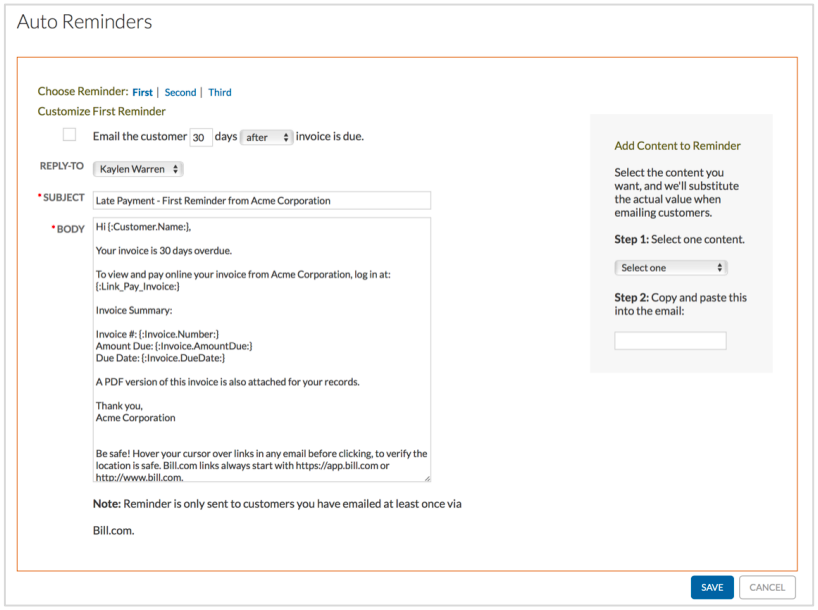Screen dimensions: 818x610
Task: Click the Customize First Reminder heading
Action: [x=102, y=111]
